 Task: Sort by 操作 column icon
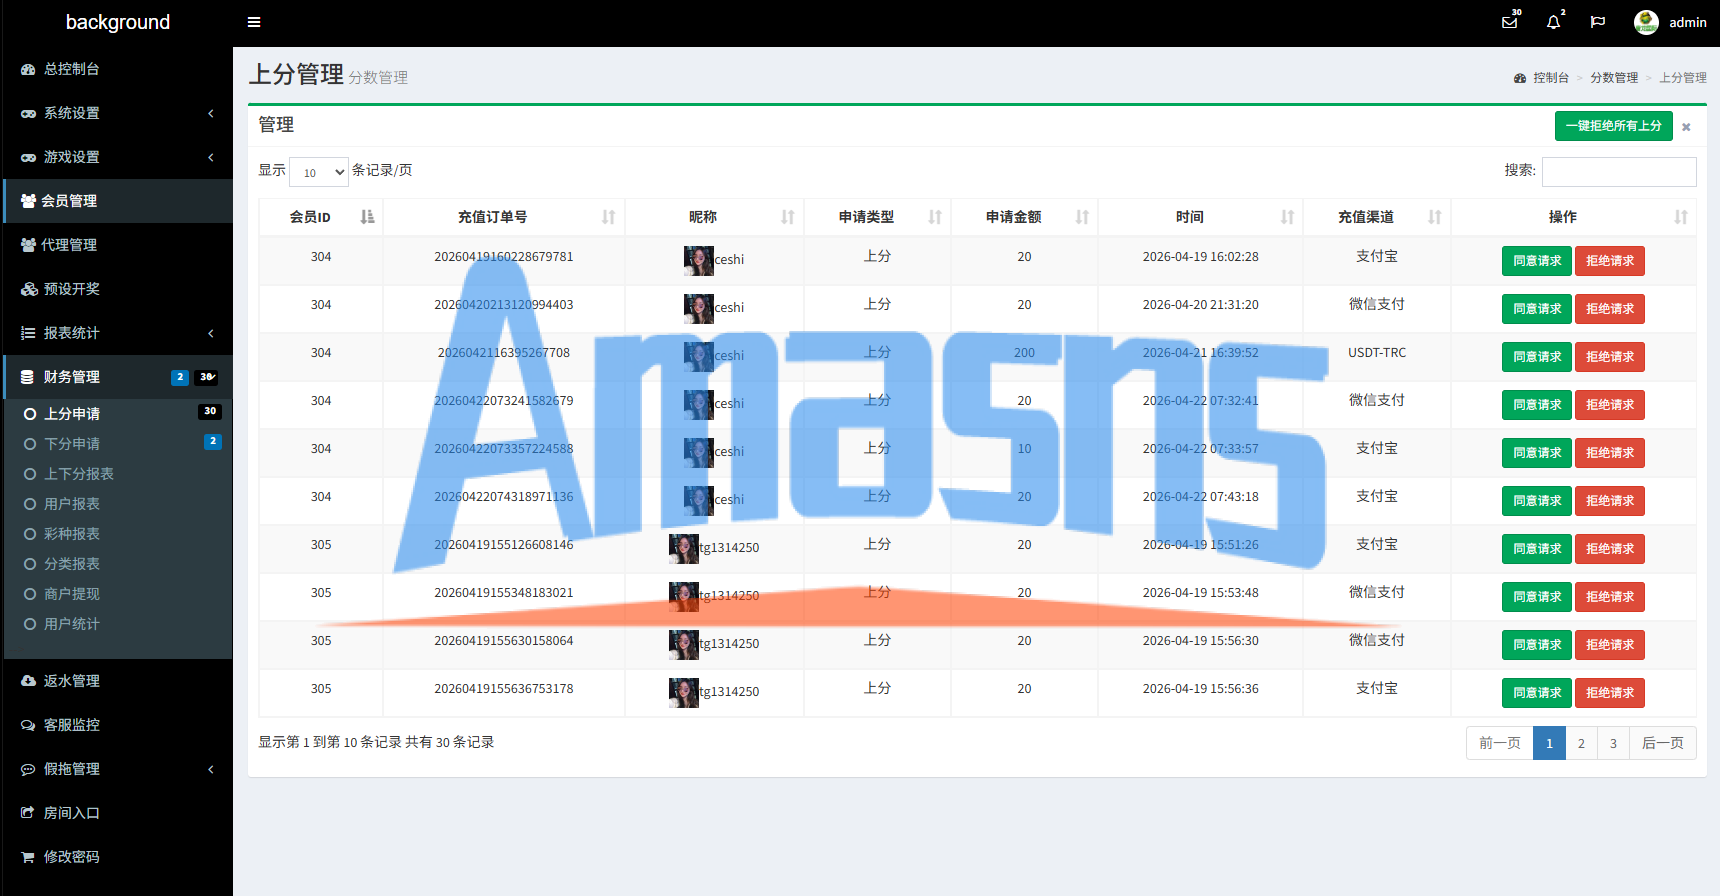pyautogui.click(x=1681, y=217)
